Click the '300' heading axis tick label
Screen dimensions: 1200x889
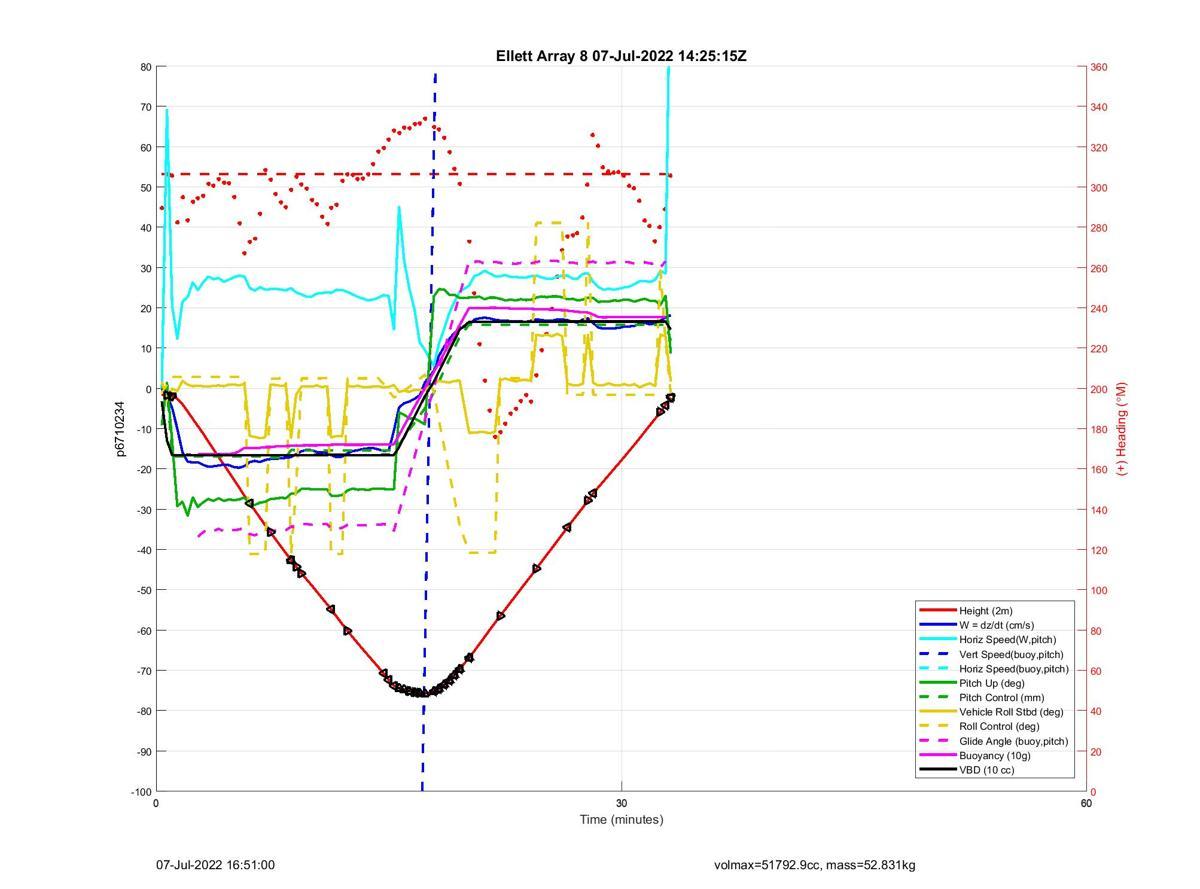click(1098, 188)
